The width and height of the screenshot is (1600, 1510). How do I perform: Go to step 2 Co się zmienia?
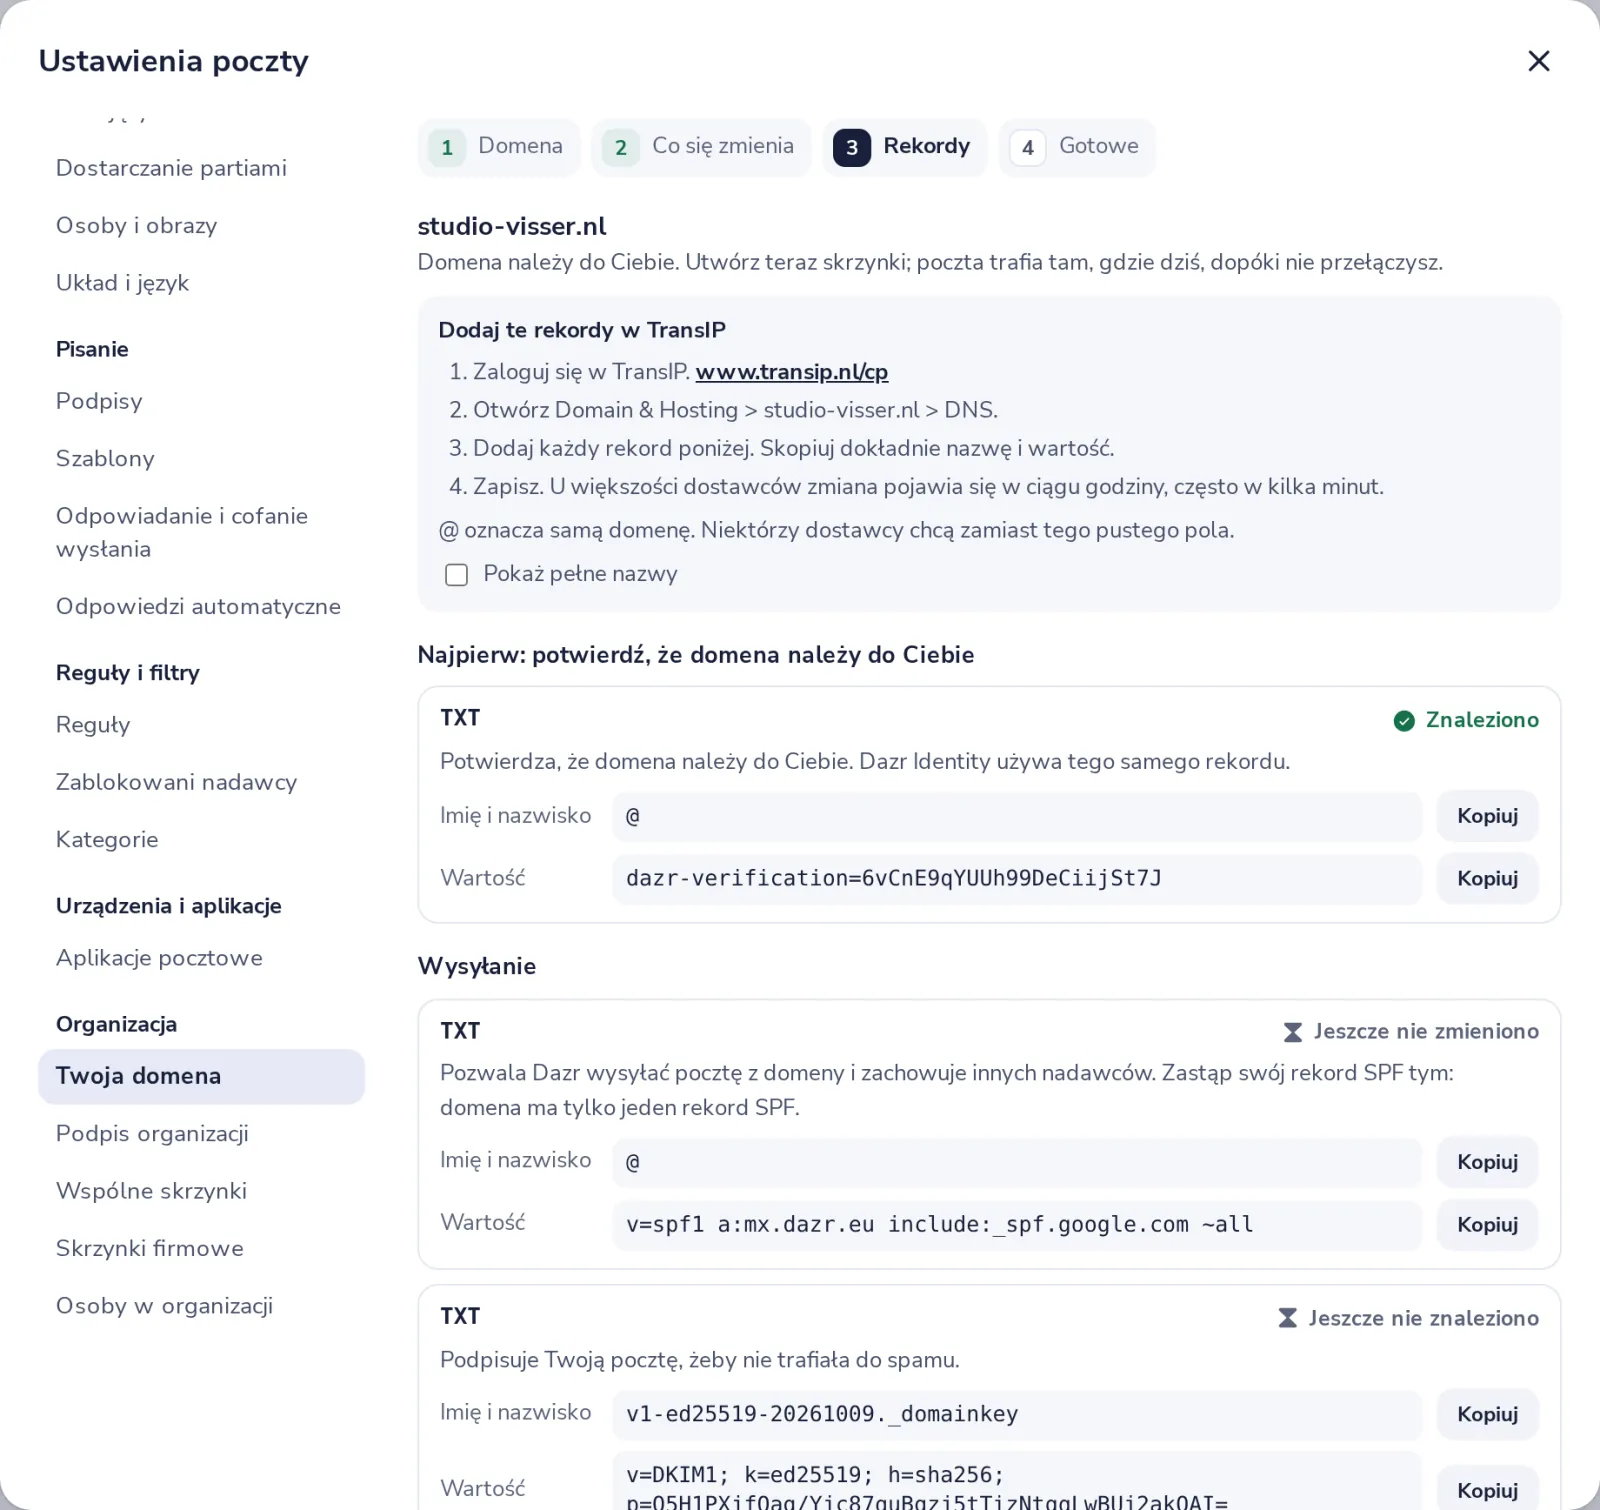[x=701, y=147]
